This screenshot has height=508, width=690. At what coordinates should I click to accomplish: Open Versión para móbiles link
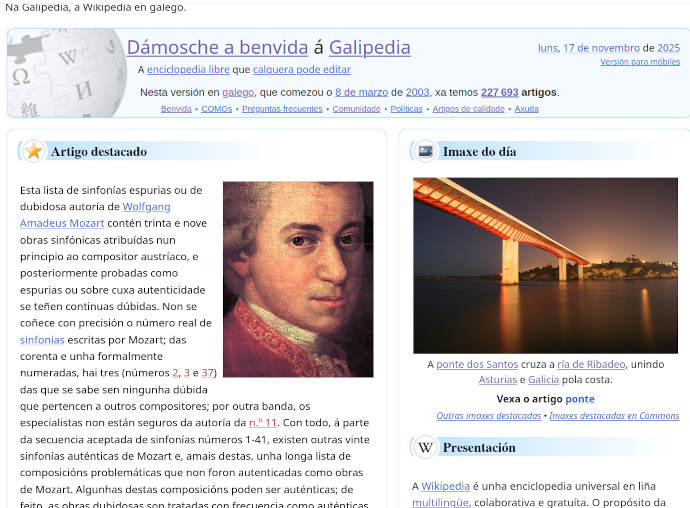(x=640, y=62)
